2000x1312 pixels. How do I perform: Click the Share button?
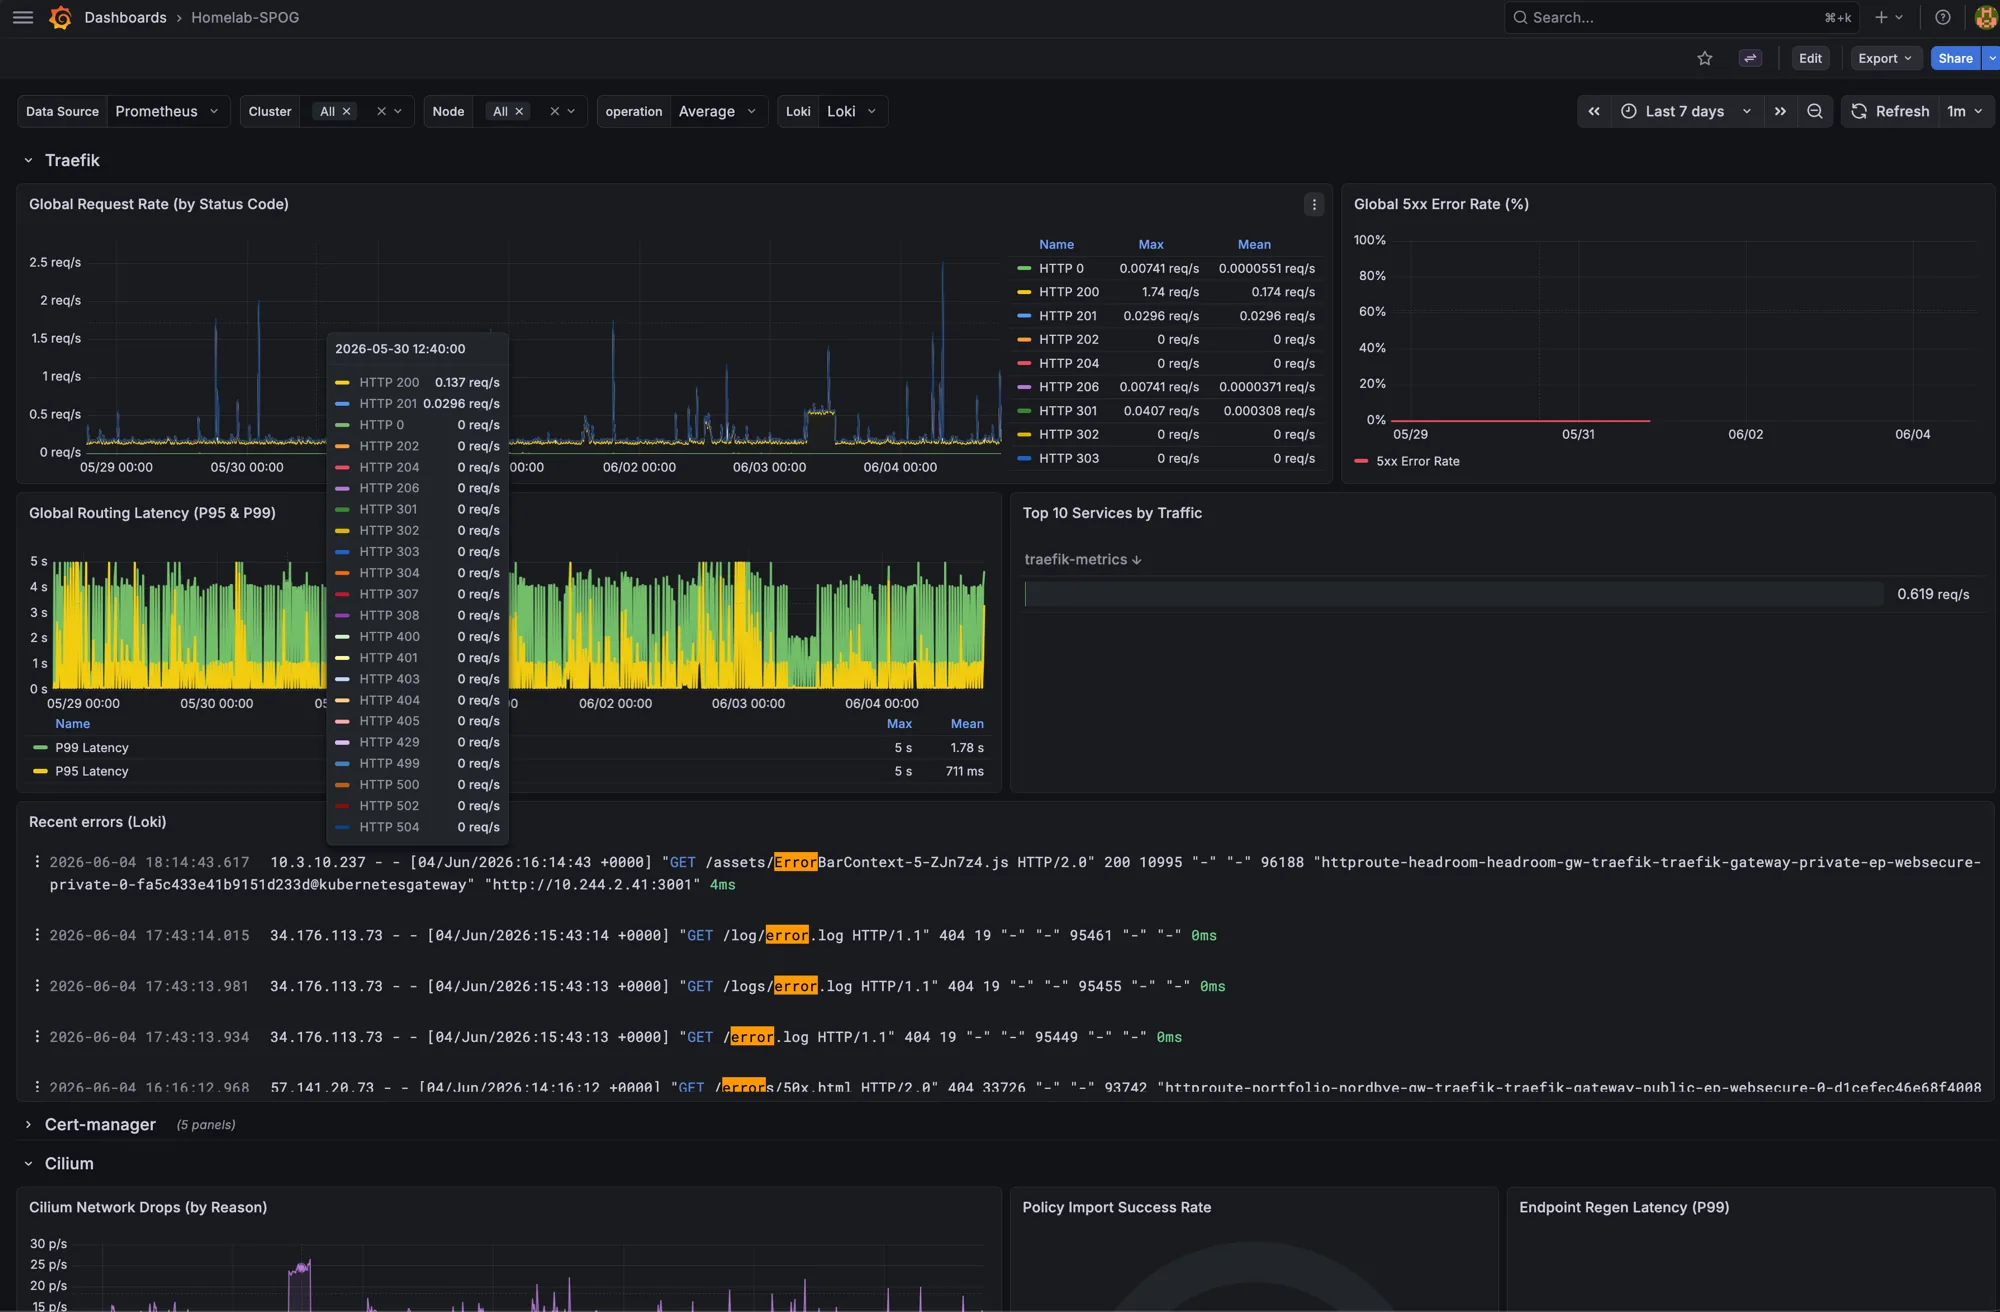pos(1955,58)
